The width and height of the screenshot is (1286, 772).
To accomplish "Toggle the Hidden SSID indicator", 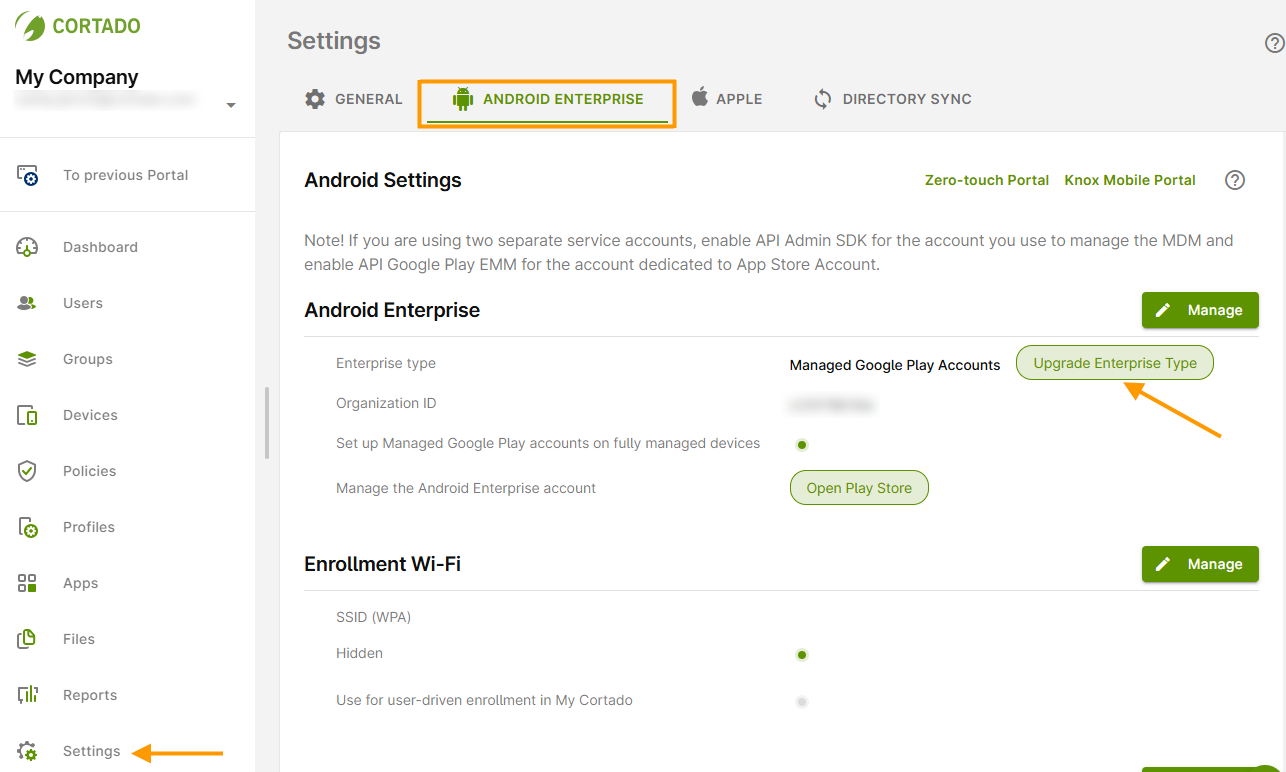I will pyautogui.click(x=802, y=655).
